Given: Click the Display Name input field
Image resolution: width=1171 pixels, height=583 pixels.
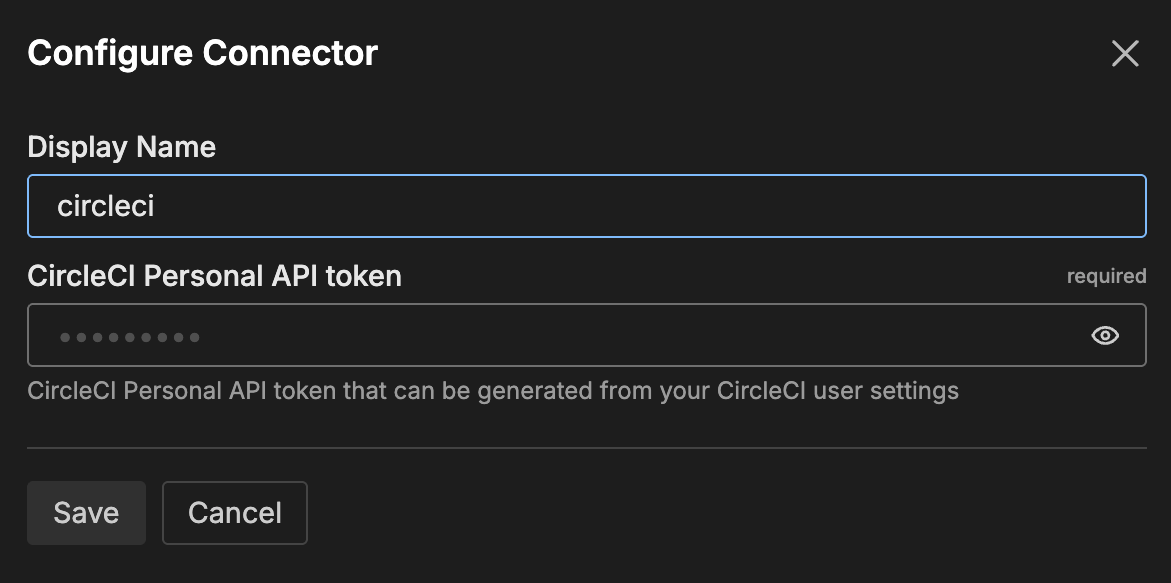Looking at the screenshot, I should pyautogui.click(x=586, y=207).
